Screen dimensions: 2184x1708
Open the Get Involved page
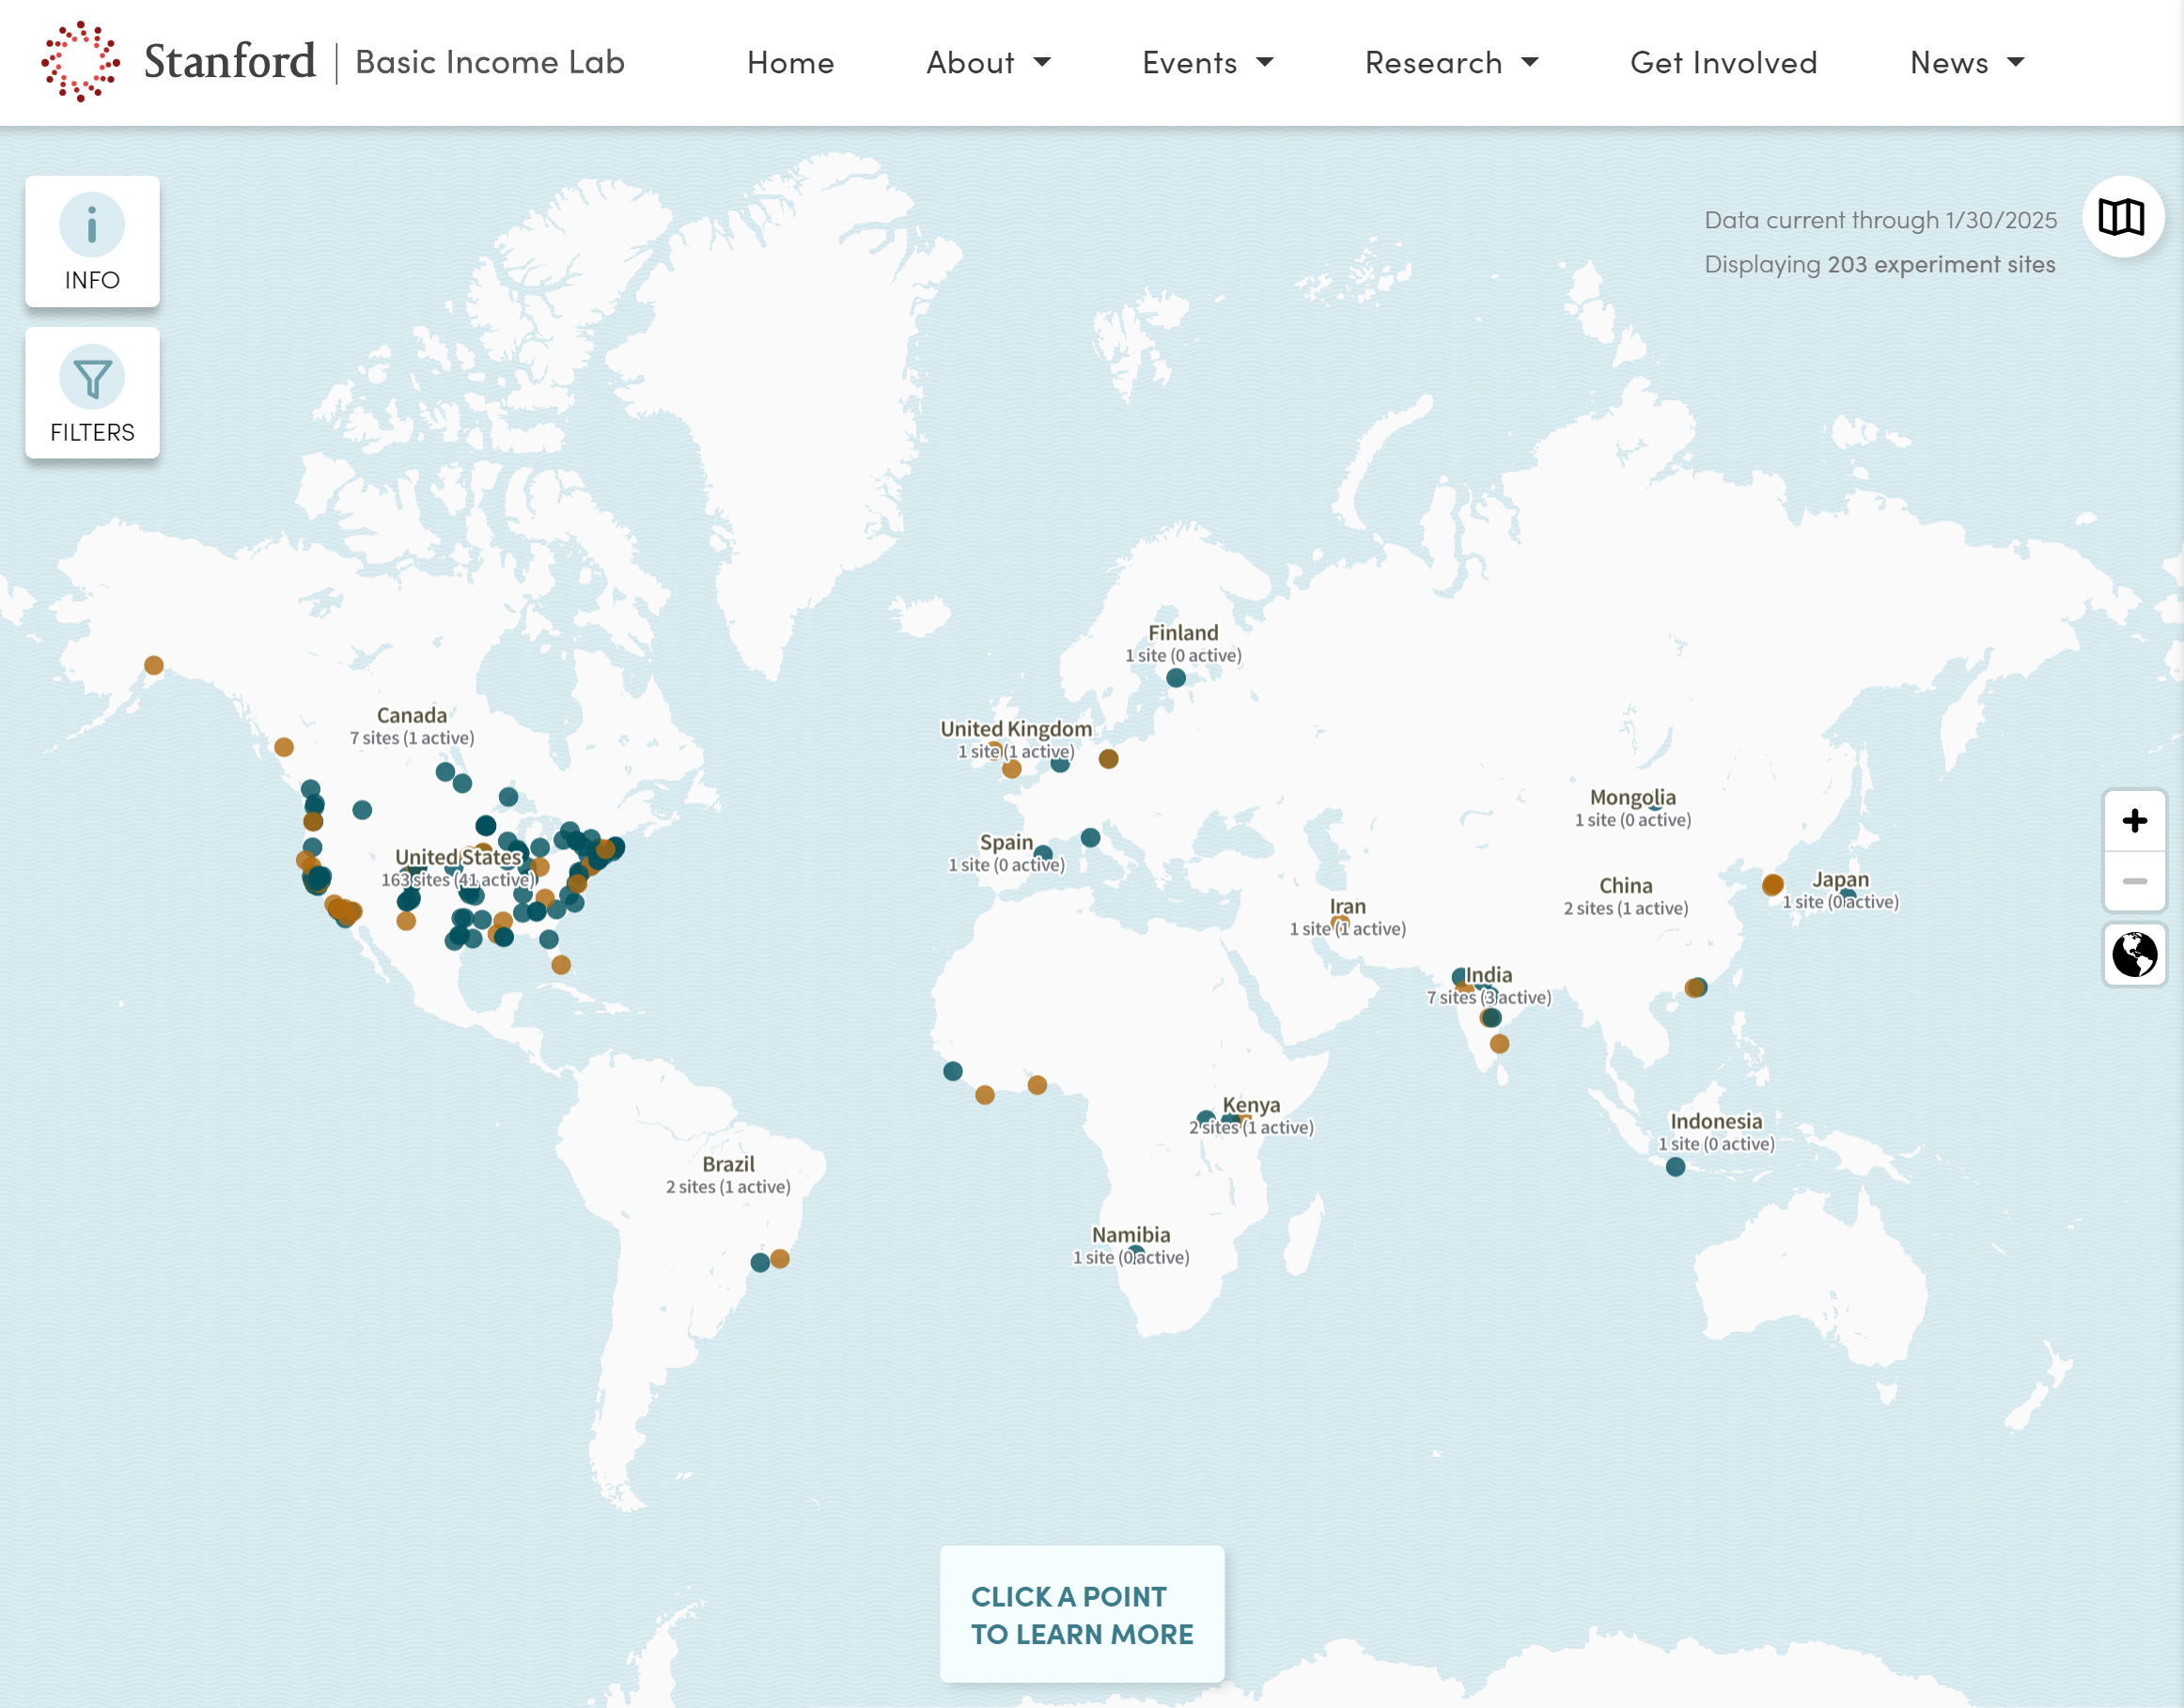coord(1723,62)
